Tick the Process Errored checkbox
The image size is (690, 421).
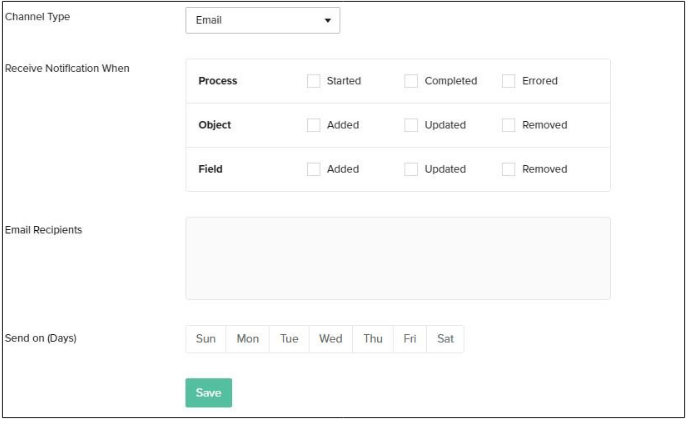pyautogui.click(x=509, y=81)
